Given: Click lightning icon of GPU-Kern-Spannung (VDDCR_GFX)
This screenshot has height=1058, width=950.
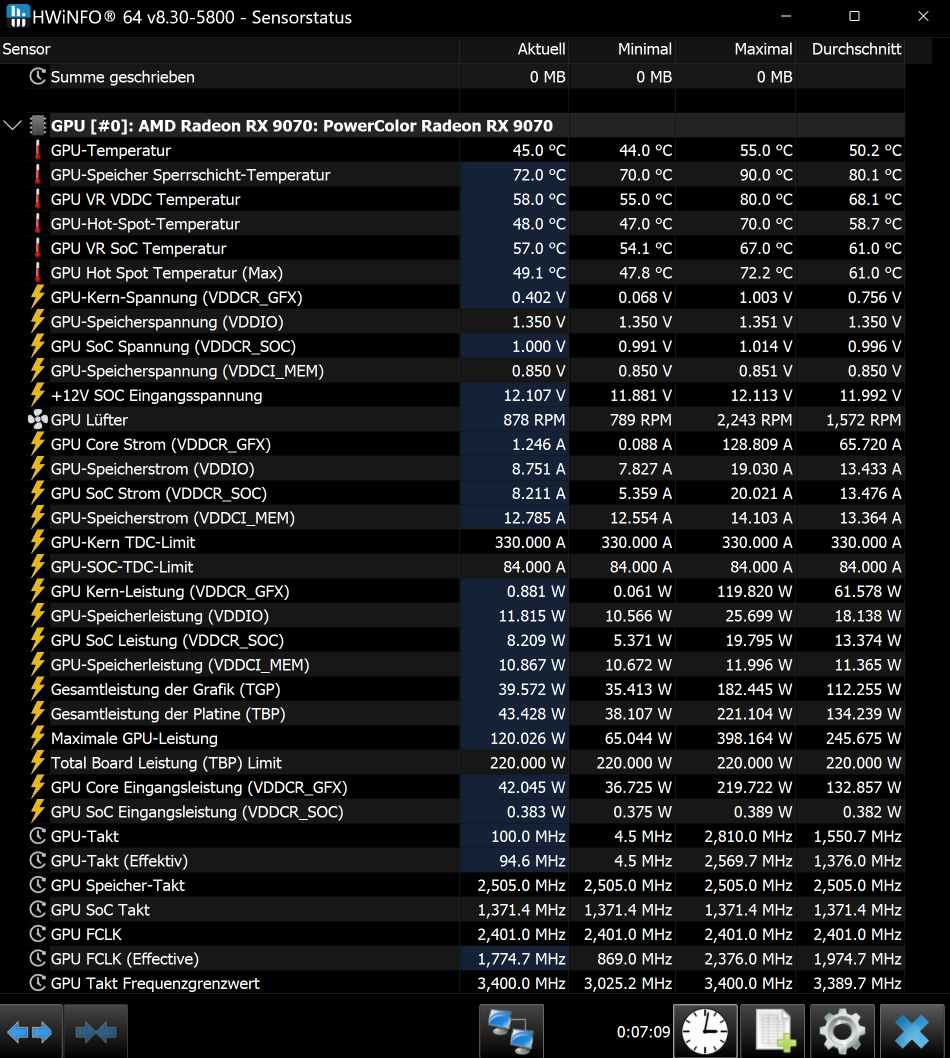Looking at the screenshot, I should [38, 297].
